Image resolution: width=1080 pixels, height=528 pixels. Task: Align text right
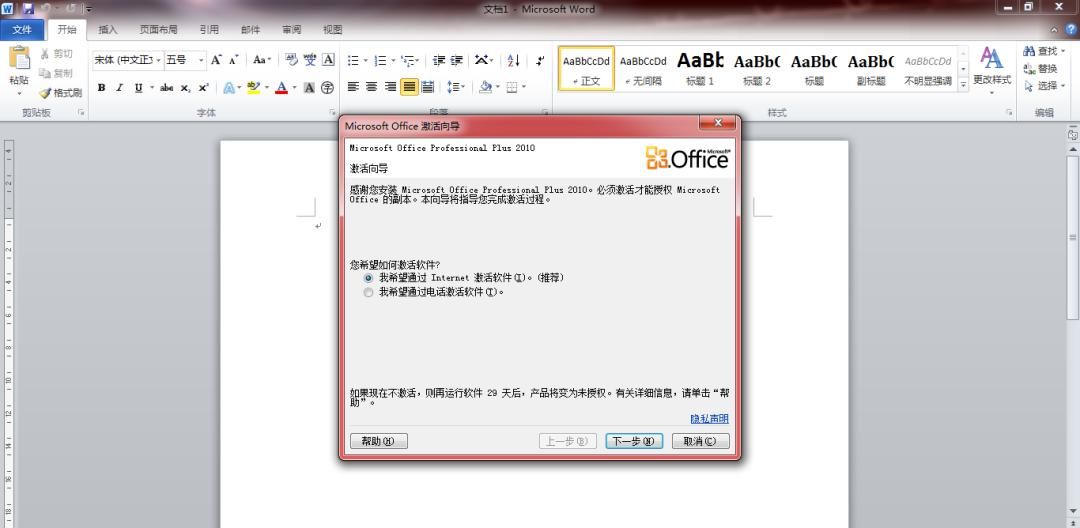coord(390,87)
